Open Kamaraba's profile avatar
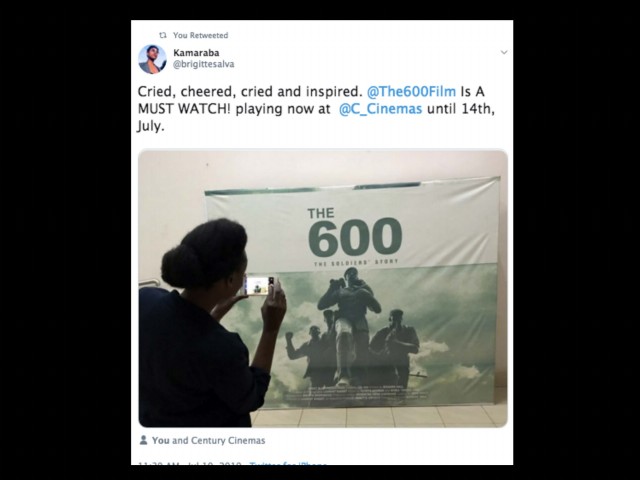The width and height of the screenshot is (640, 480). point(152,59)
